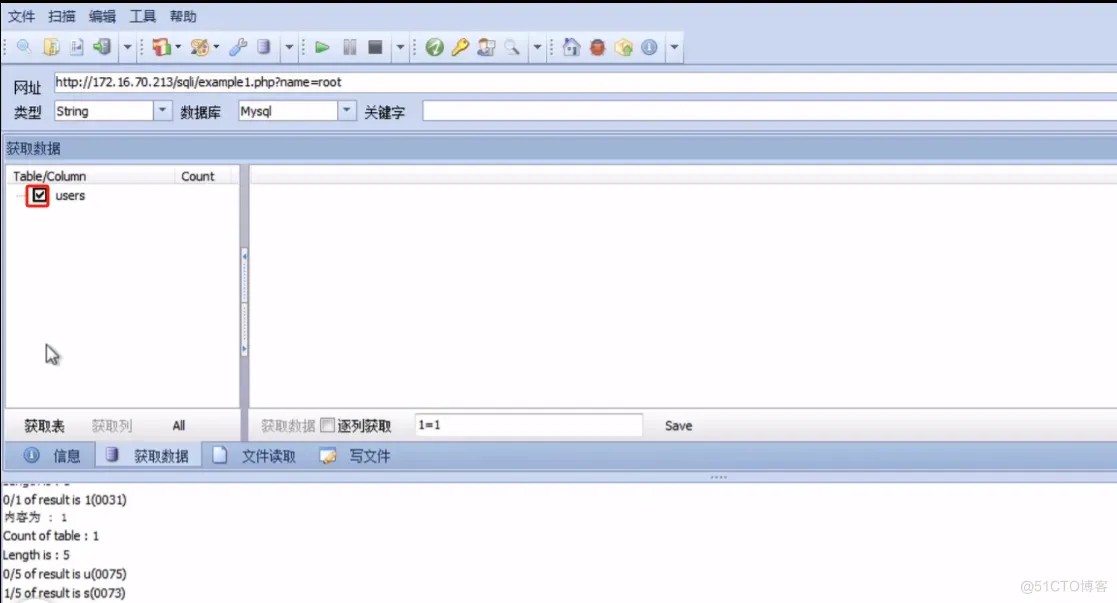Image resolution: width=1117 pixels, height=603 pixels.
Task: Click log line 'Count of table : 1'
Action: [51, 535]
